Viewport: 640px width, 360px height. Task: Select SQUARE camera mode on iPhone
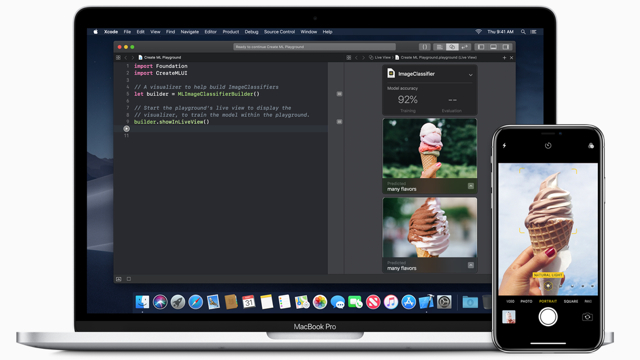(x=571, y=301)
